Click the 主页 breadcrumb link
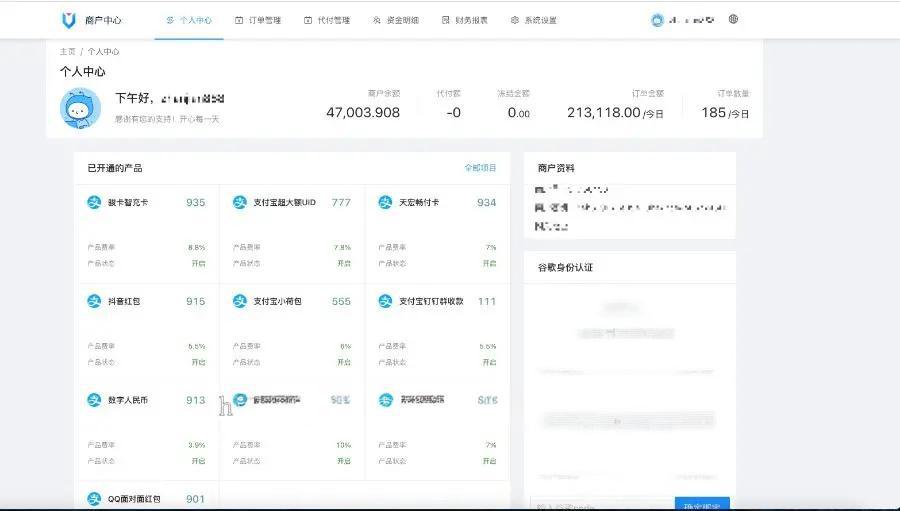 click(x=67, y=52)
